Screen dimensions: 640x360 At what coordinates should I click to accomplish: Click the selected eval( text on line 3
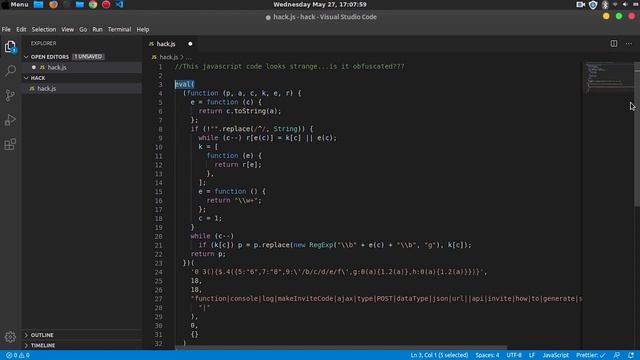[x=184, y=84]
